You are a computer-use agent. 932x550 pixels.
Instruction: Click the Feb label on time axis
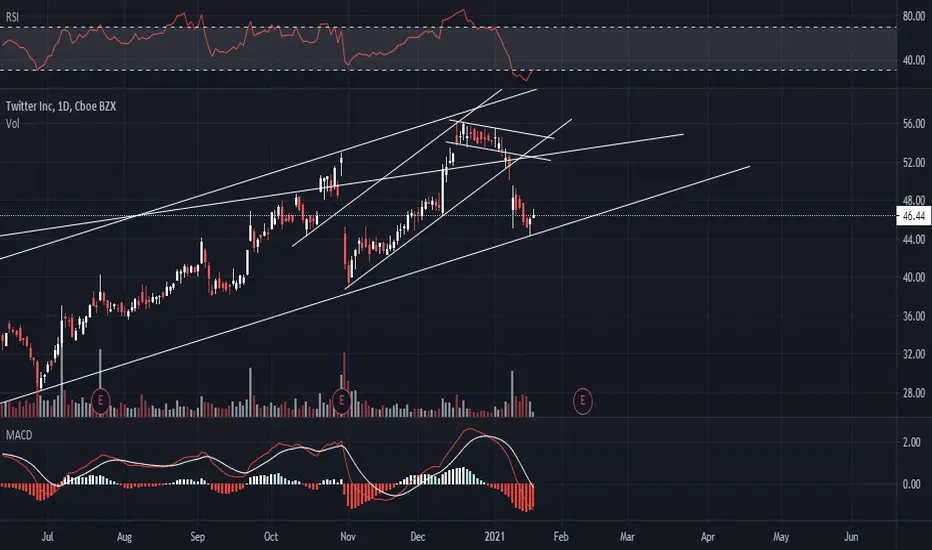[561, 537]
